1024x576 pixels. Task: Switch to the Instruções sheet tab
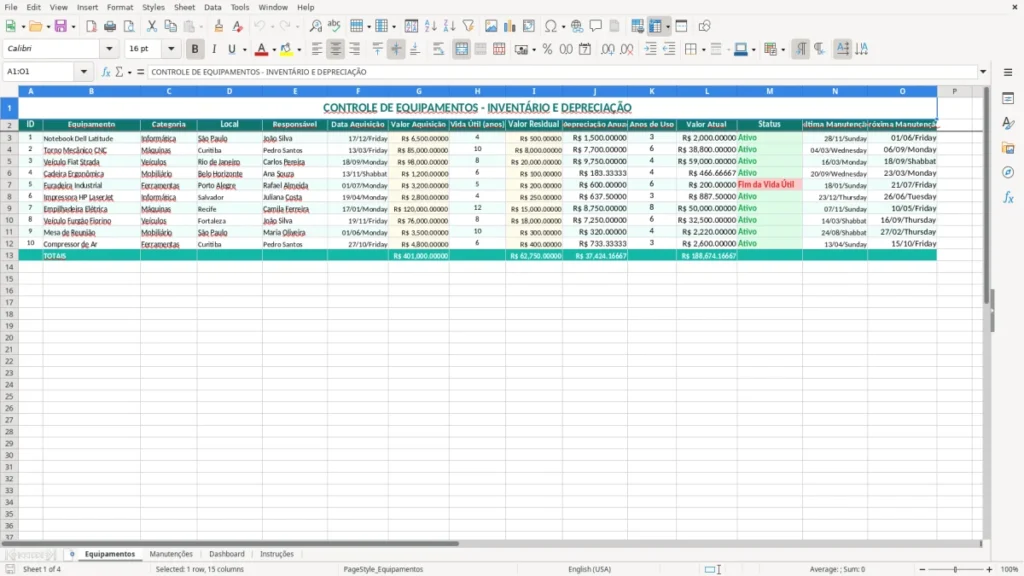click(x=277, y=554)
